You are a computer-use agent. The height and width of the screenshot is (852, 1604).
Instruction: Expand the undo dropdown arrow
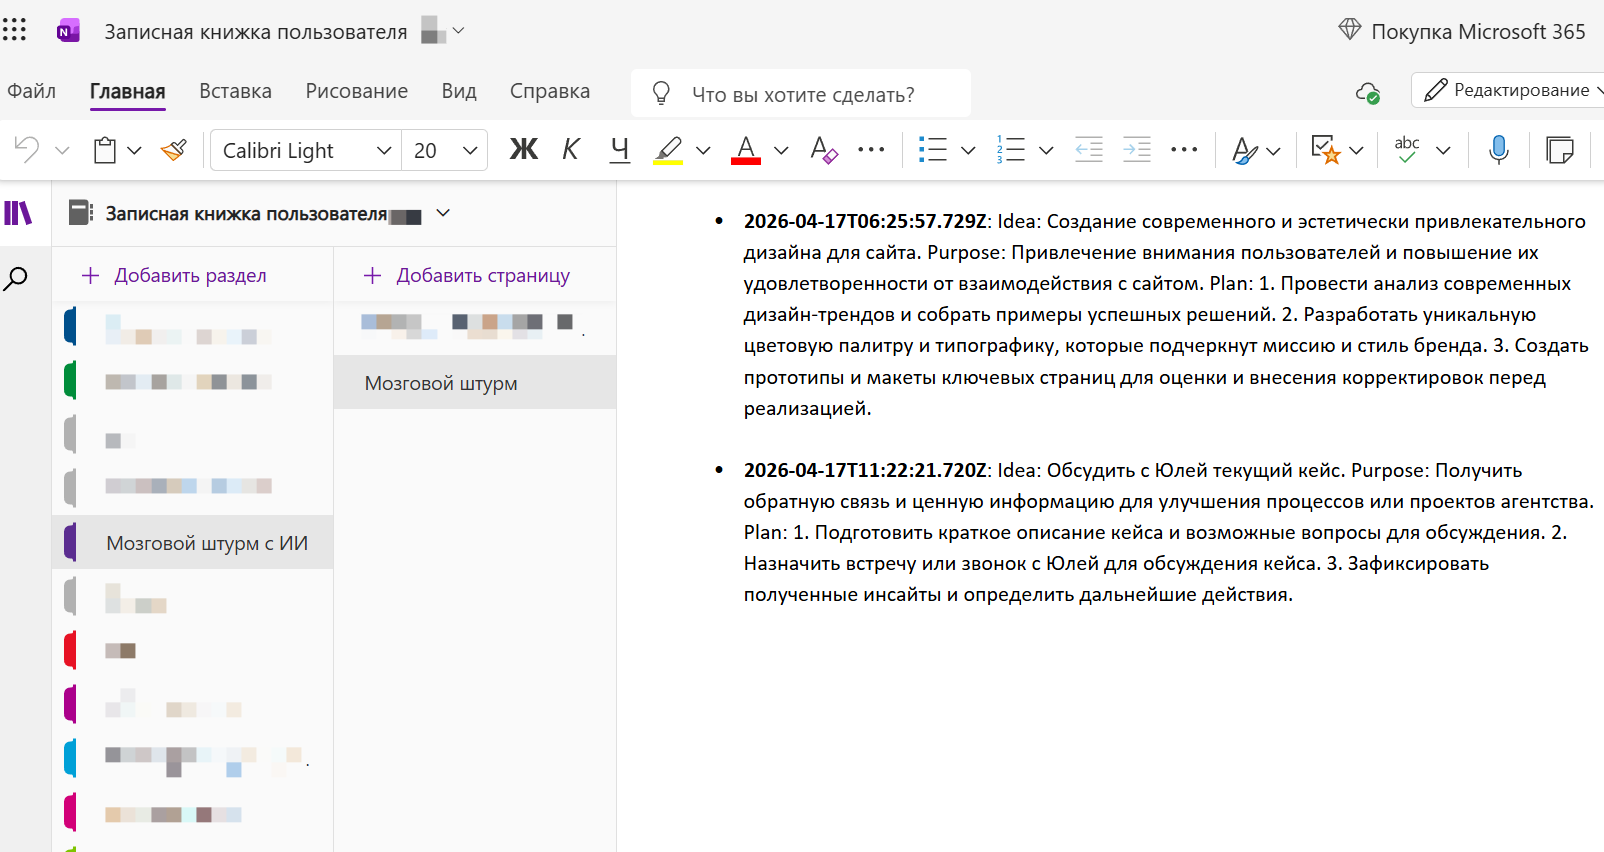tap(62, 150)
